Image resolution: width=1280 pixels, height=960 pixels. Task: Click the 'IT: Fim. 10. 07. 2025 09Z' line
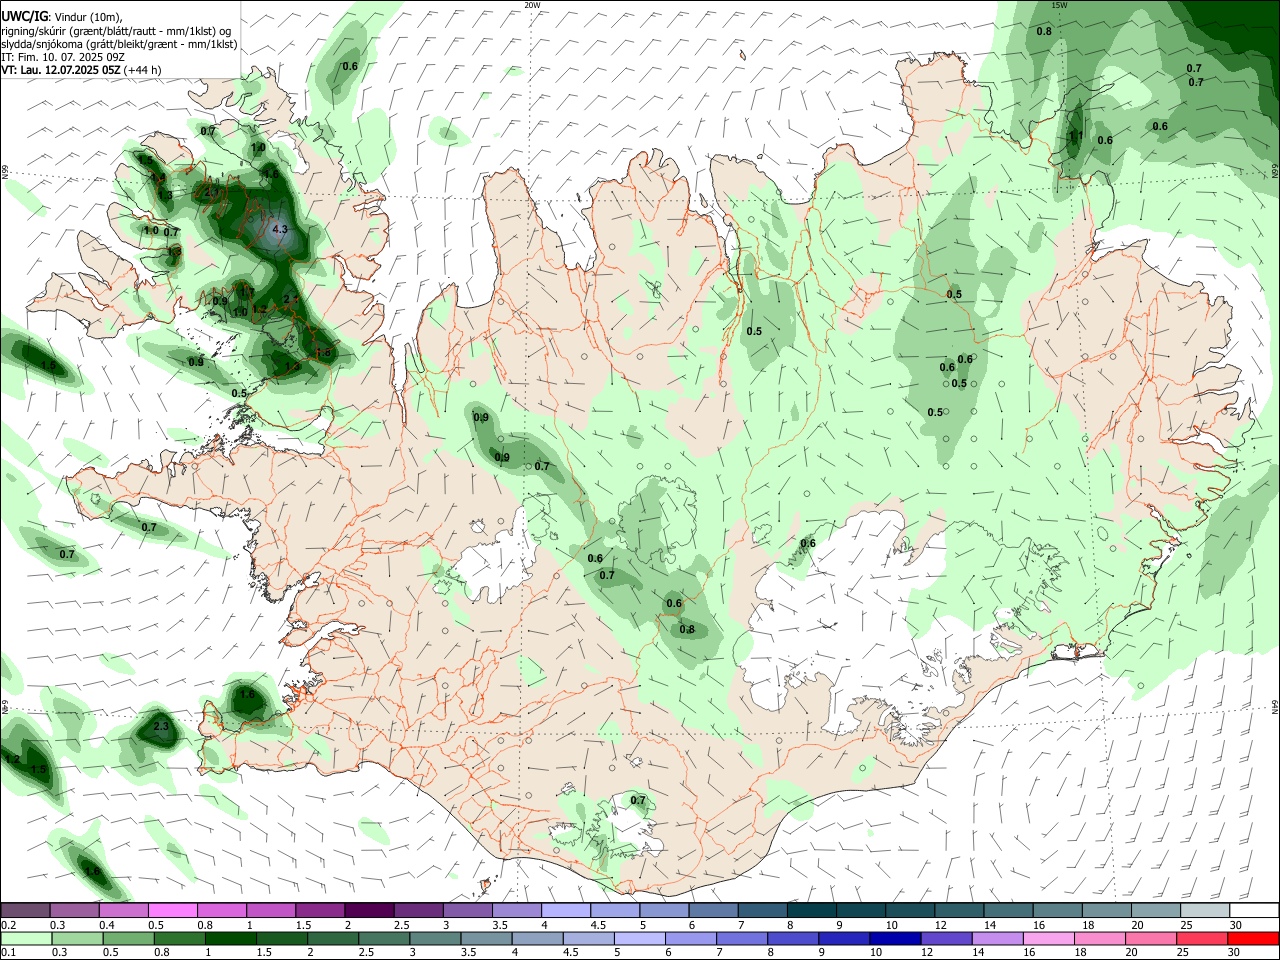tap(63, 57)
